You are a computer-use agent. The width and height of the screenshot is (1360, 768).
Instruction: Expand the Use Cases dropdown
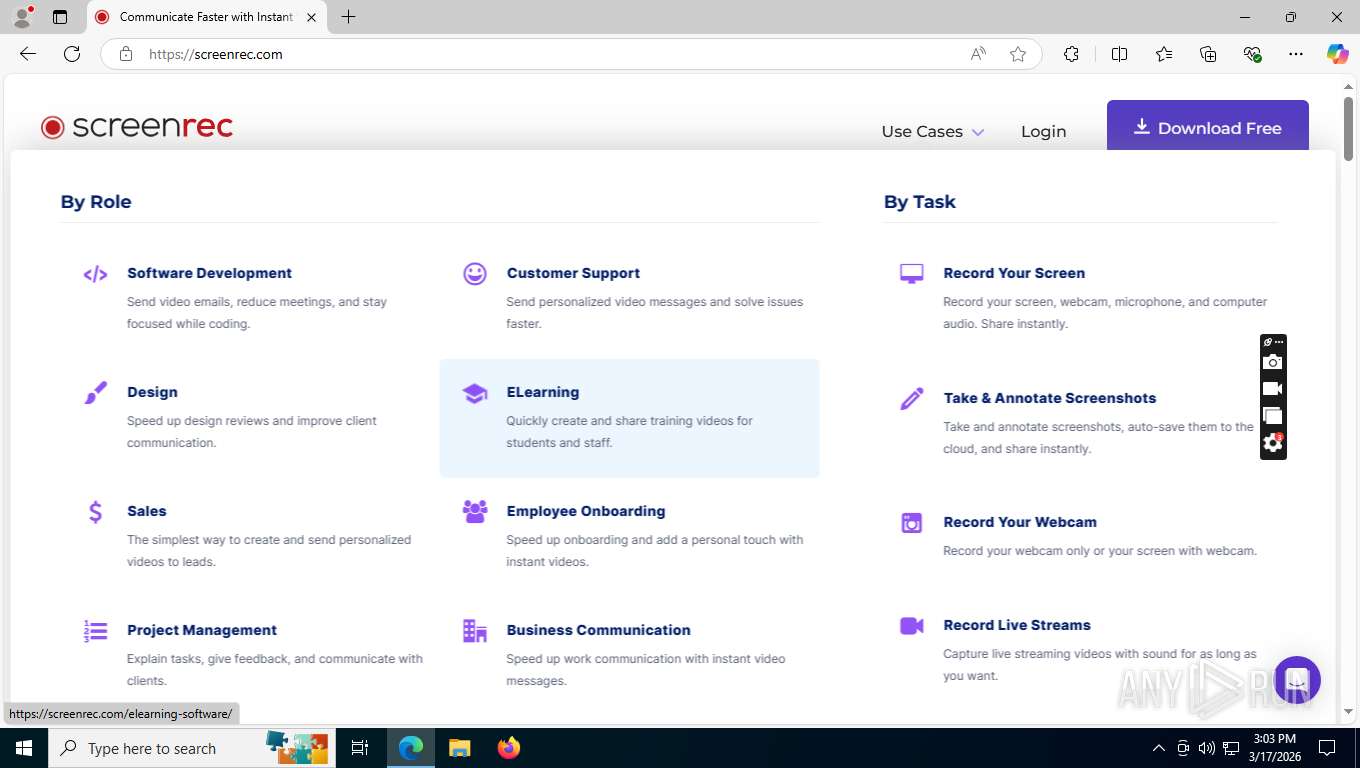click(932, 131)
